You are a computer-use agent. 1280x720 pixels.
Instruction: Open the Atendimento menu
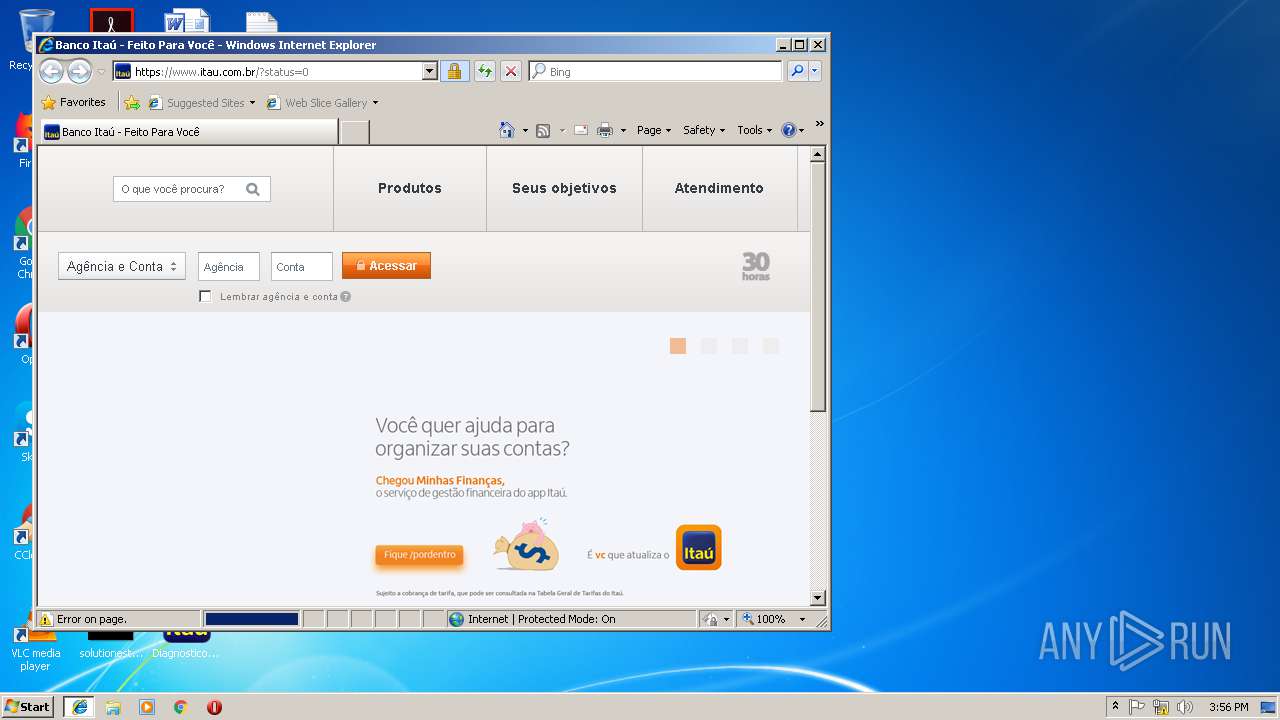(x=719, y=188)
